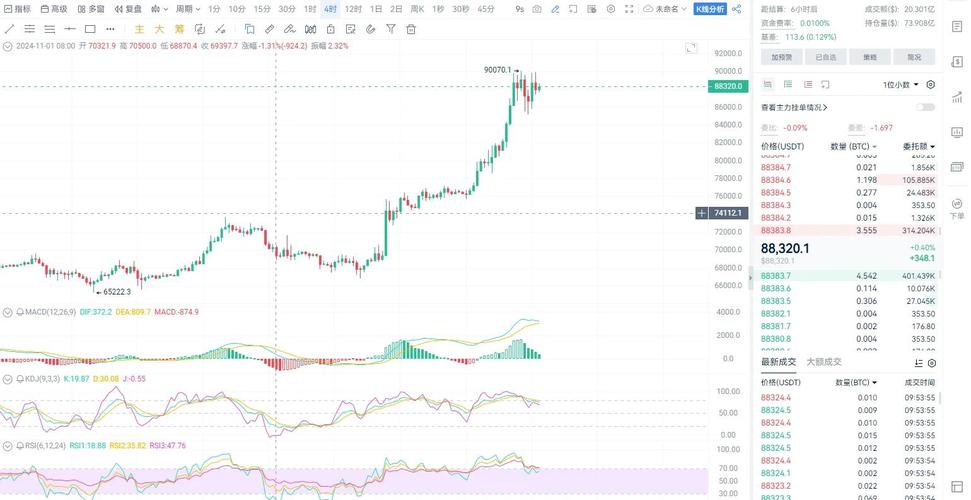
Task: Open more drawing tools ellipsis
Action: click(x=110, y=29)
